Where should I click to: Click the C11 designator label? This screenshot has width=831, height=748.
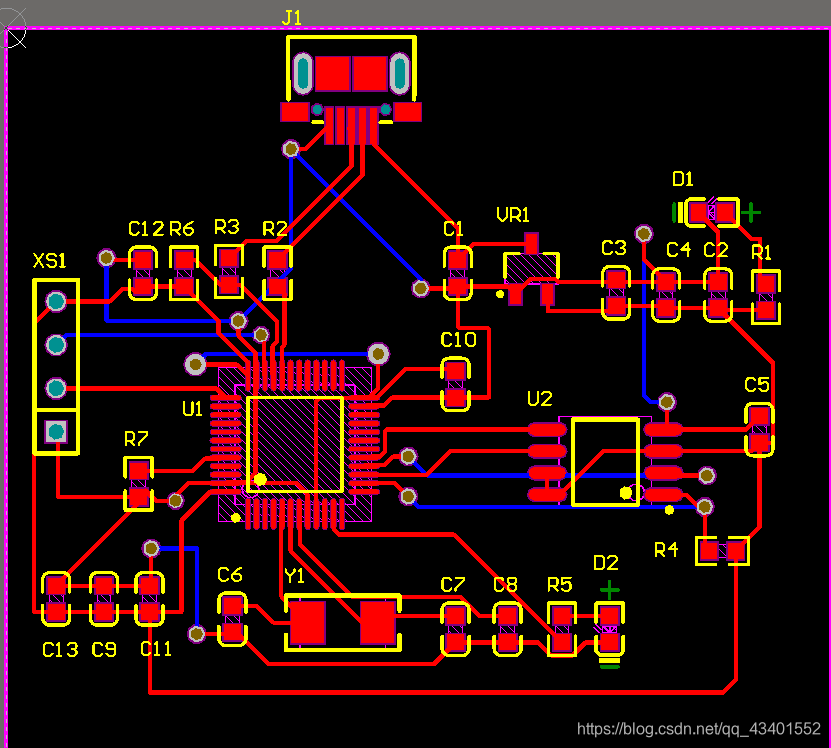tap(156, 649)
